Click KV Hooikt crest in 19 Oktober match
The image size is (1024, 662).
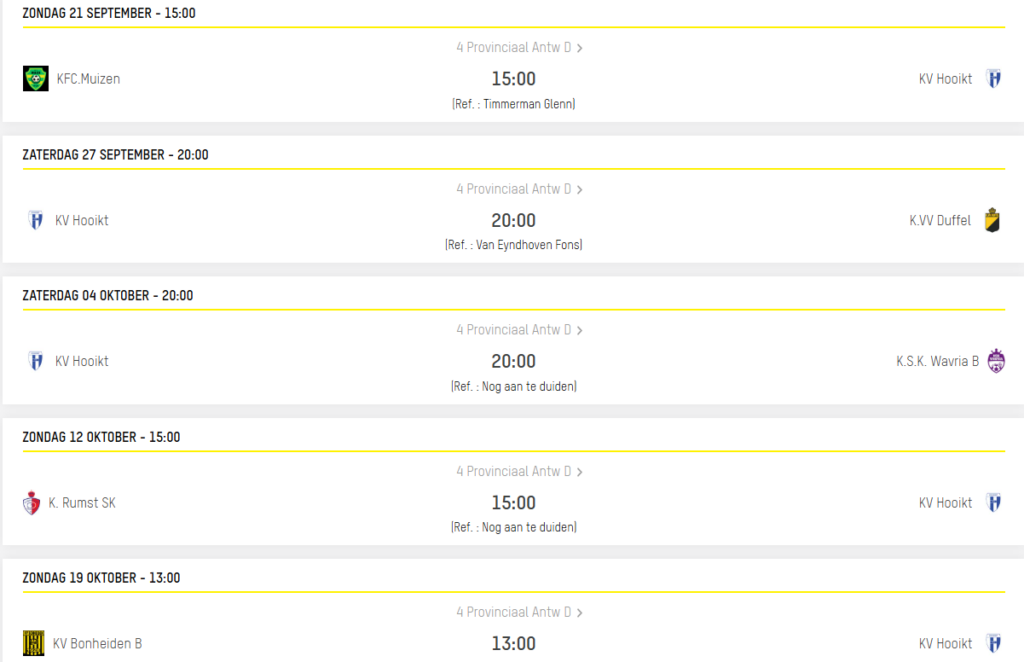point(993,643)
